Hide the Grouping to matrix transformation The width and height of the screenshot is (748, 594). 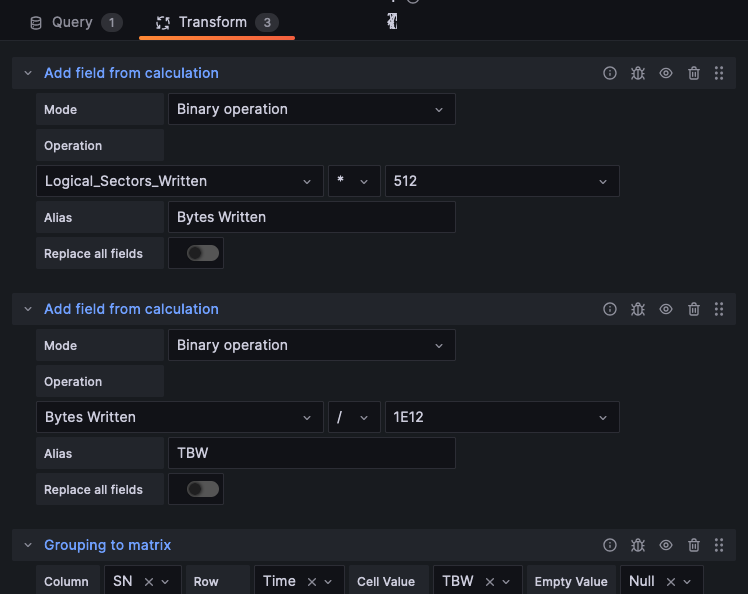[666, 545]
